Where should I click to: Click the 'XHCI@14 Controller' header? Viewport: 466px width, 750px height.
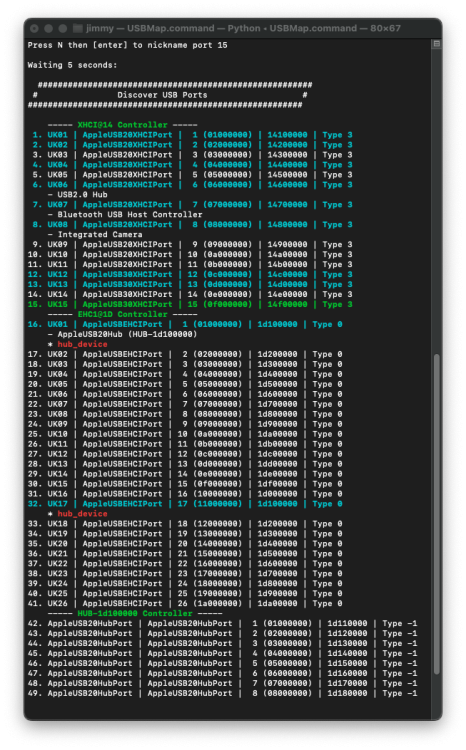click(122, 125)
